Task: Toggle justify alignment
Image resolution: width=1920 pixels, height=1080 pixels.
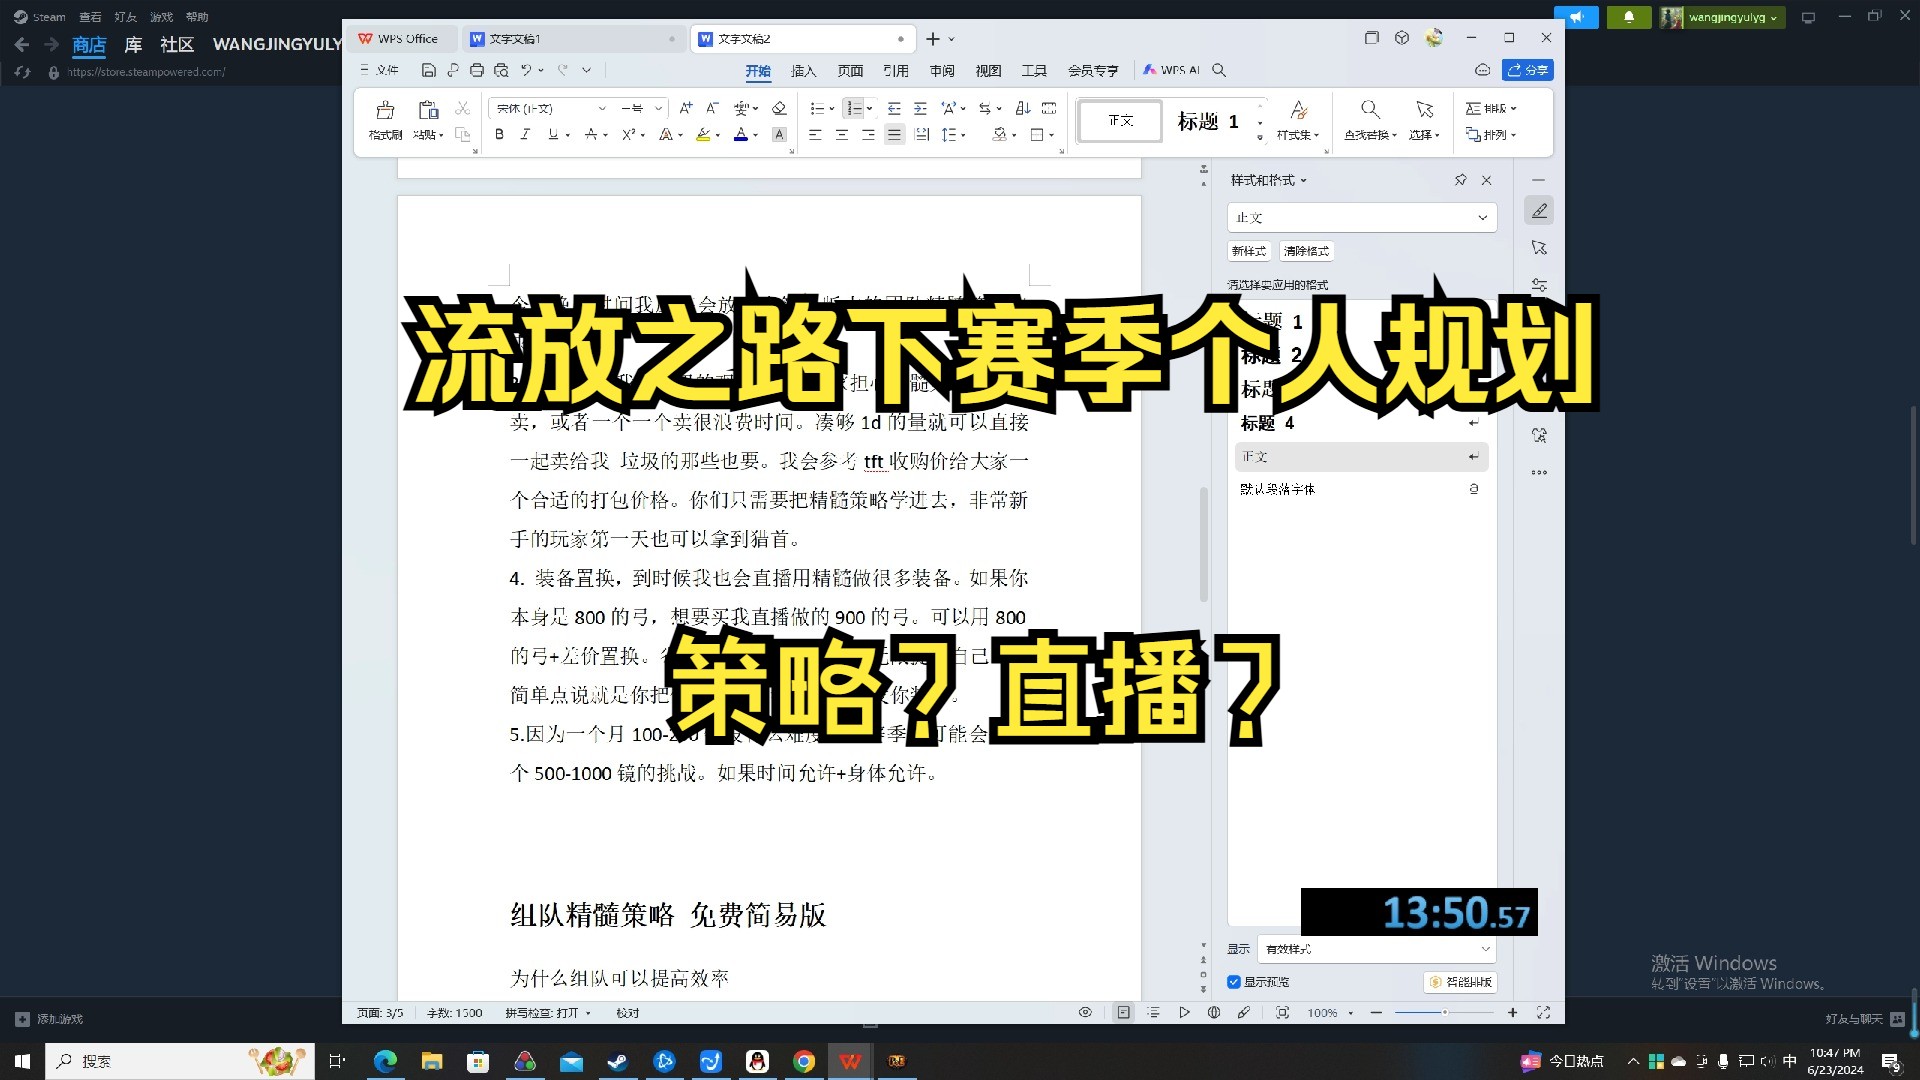Action: (x=894, y=134)
